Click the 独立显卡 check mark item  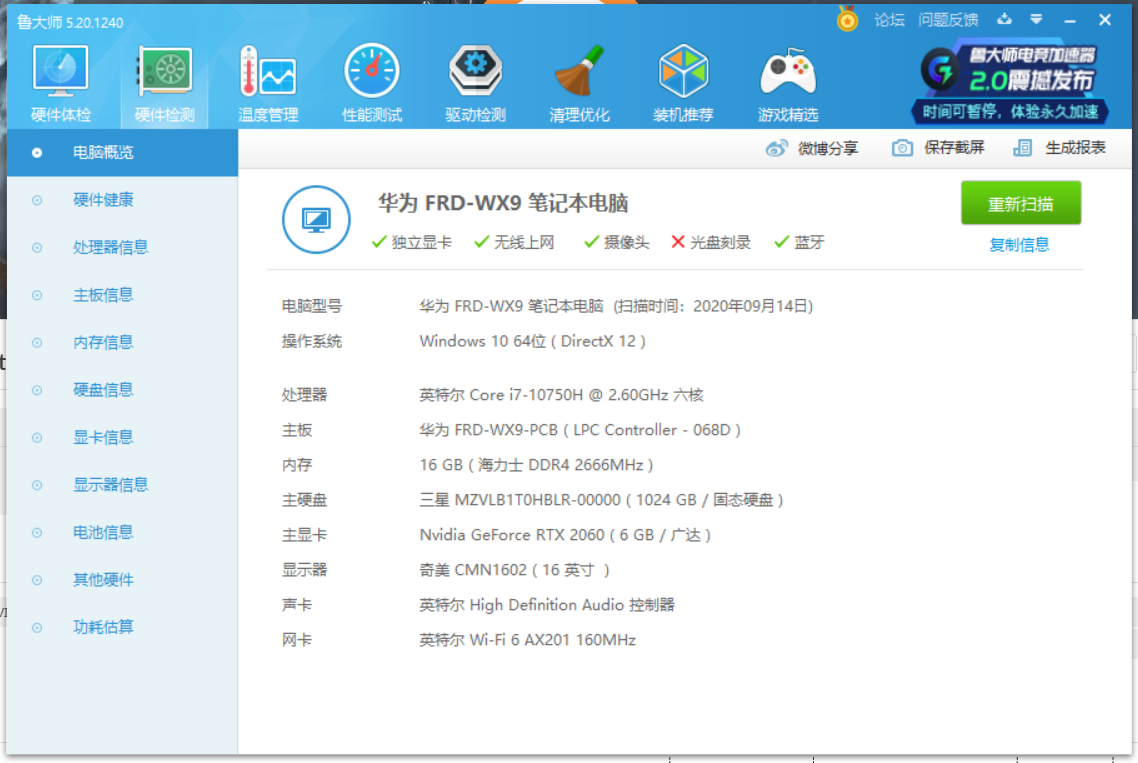pyautogui.click(x=412, y=242)
